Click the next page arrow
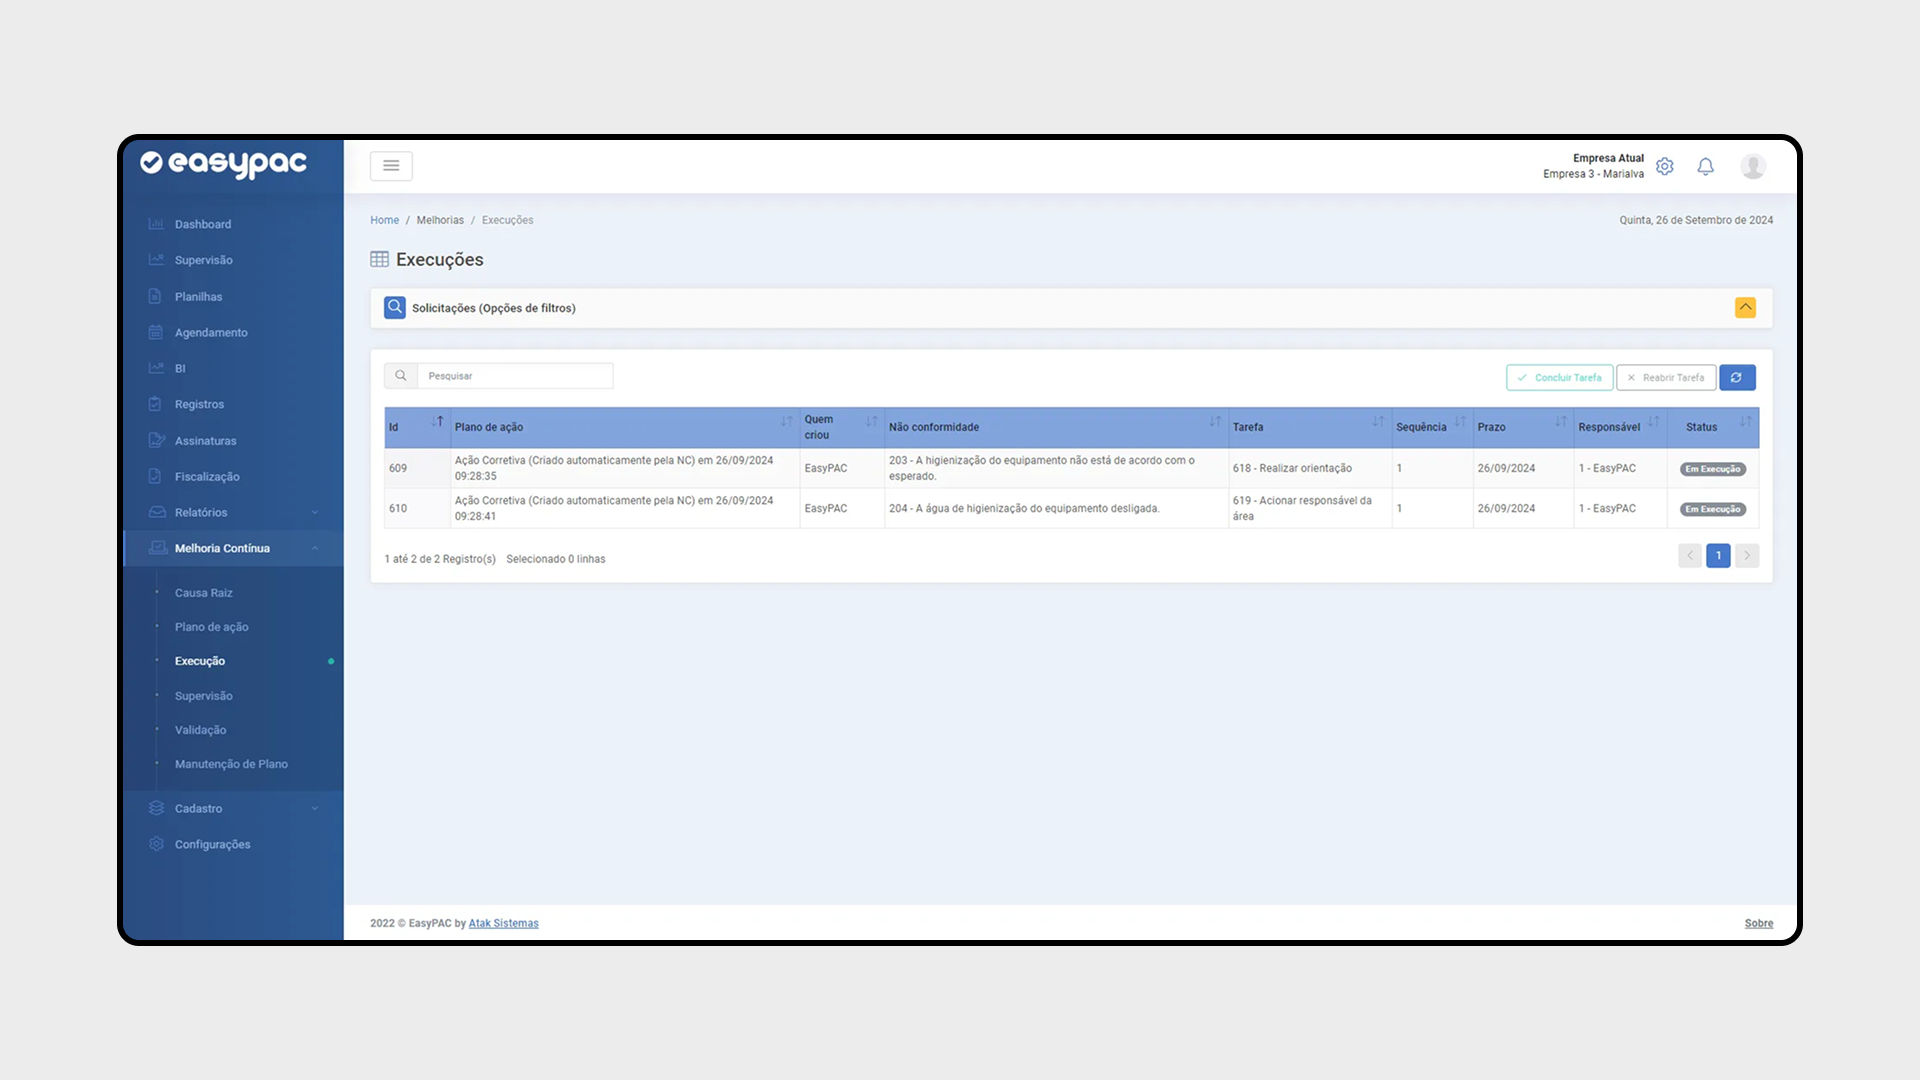Screen dimensions: 1920x1080 [x=1747, y=556]
